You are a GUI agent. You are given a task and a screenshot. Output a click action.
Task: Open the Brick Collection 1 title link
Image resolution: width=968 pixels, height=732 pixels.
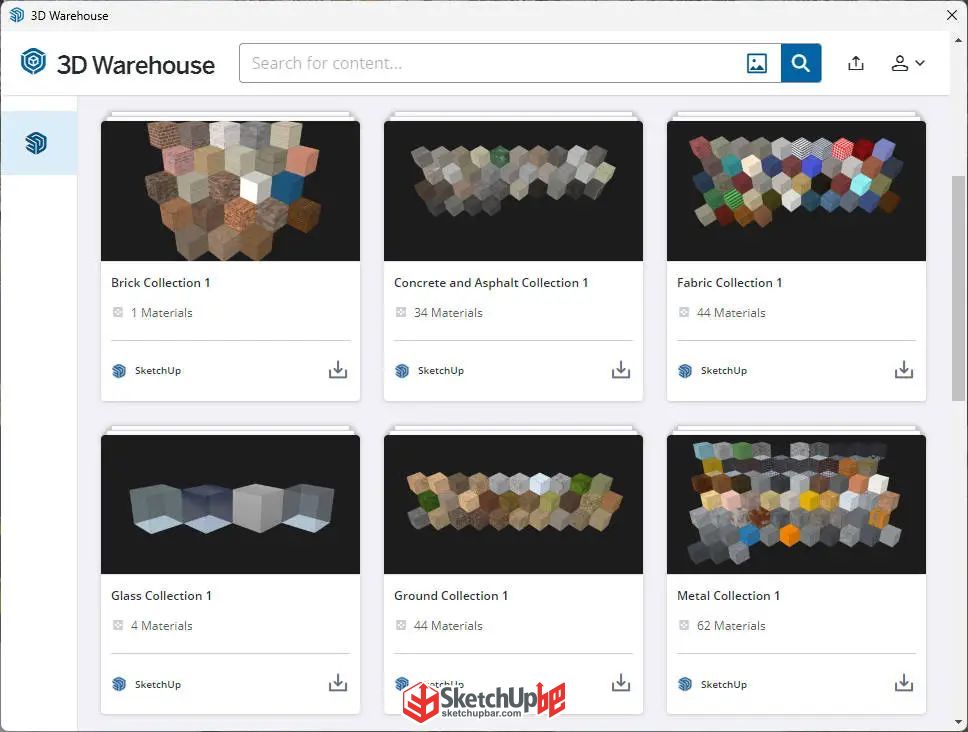[161, 283]
